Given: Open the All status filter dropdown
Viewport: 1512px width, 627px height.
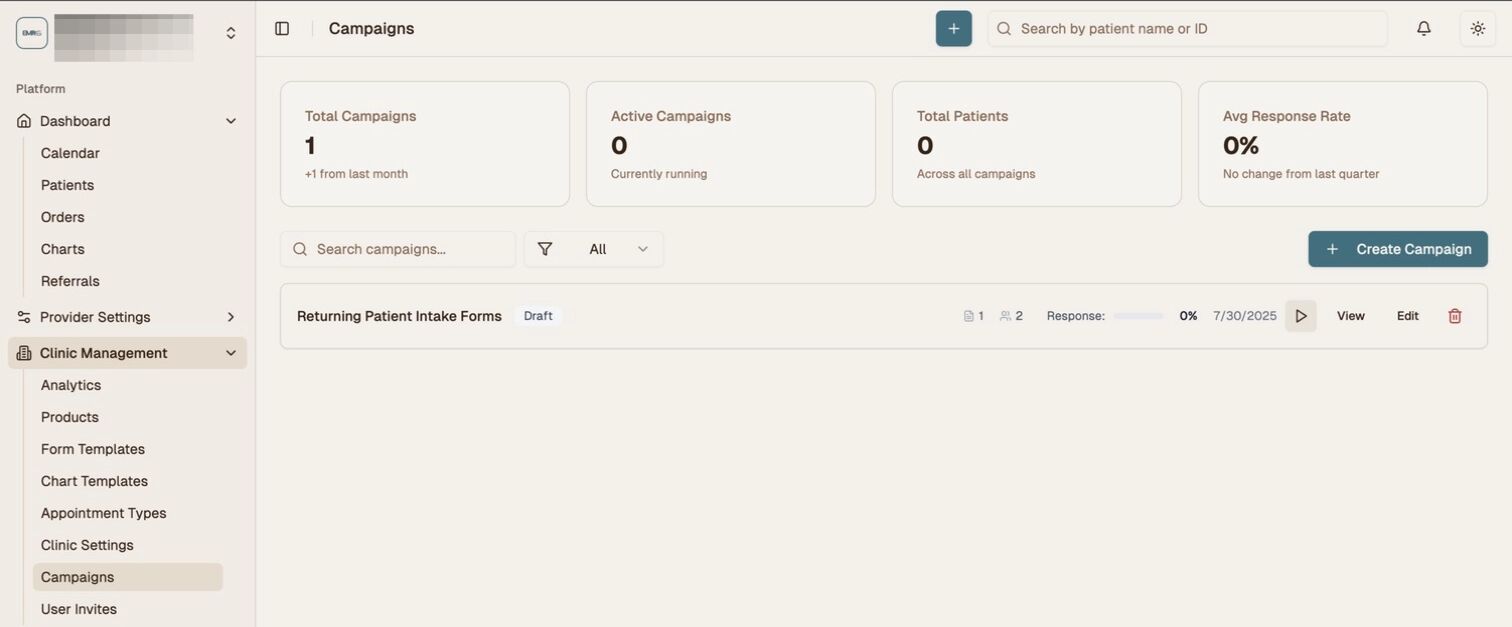Looking at the screenshot, I should pos(616,249).
